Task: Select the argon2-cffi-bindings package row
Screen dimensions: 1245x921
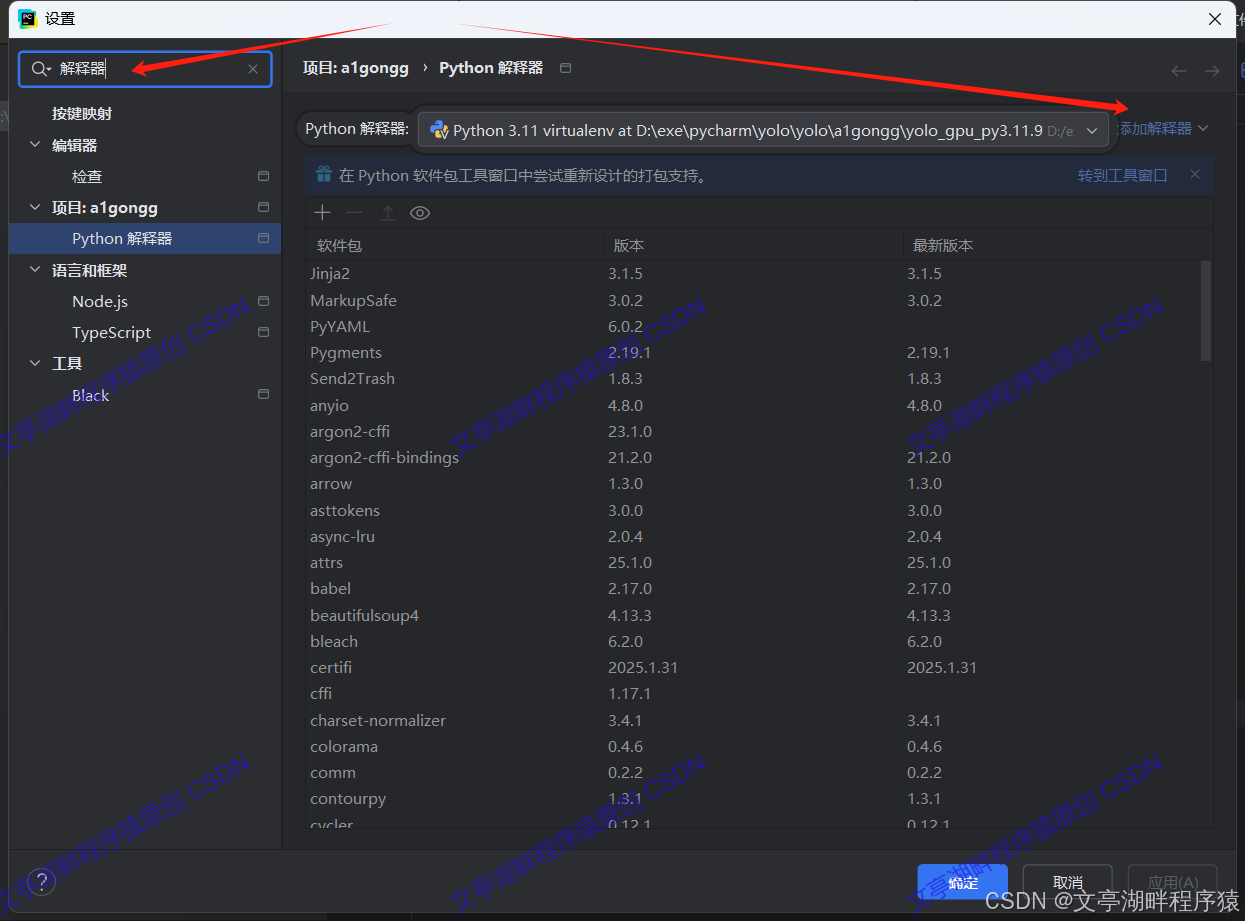Action: 754,457
